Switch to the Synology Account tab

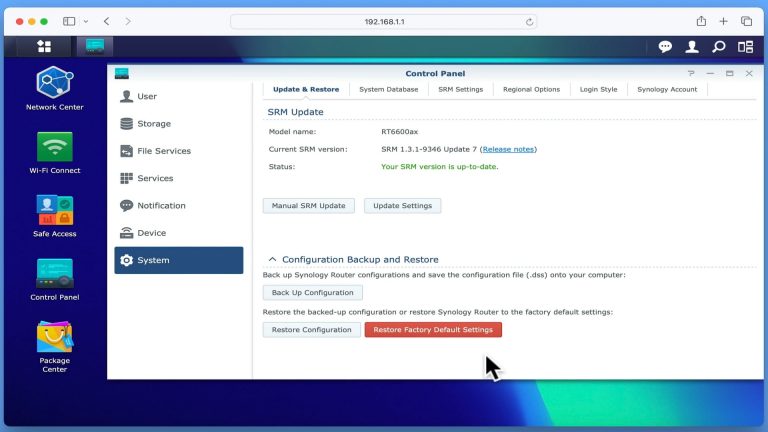(x=667, y=89)
